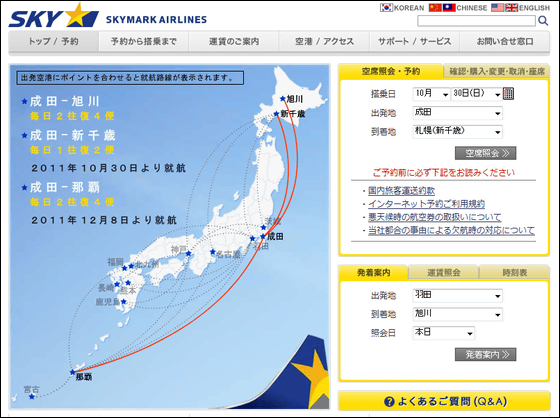Open the 到着地 dropdown showing 札幌(新千歳)
This screenshot has height=418, width=560.
(x=458, y=131)
